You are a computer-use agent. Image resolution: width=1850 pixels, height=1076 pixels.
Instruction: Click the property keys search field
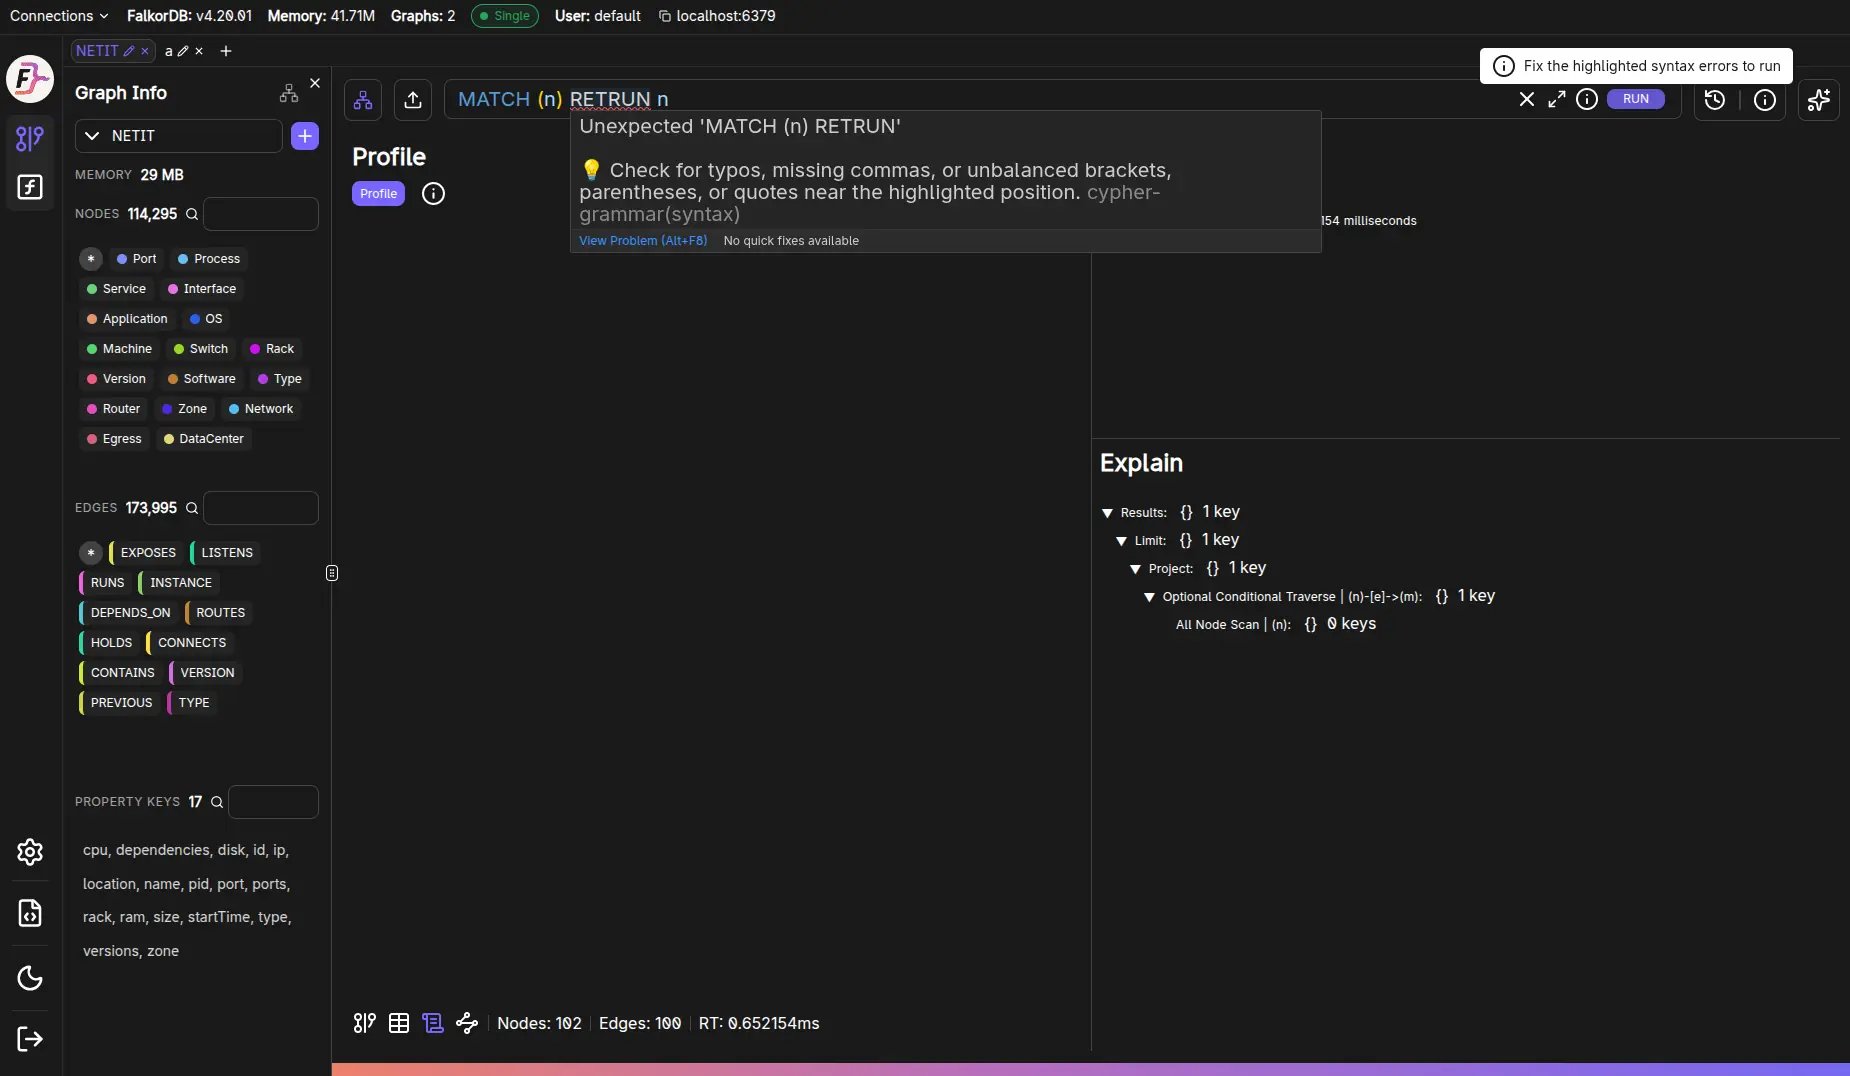point(273,802)
